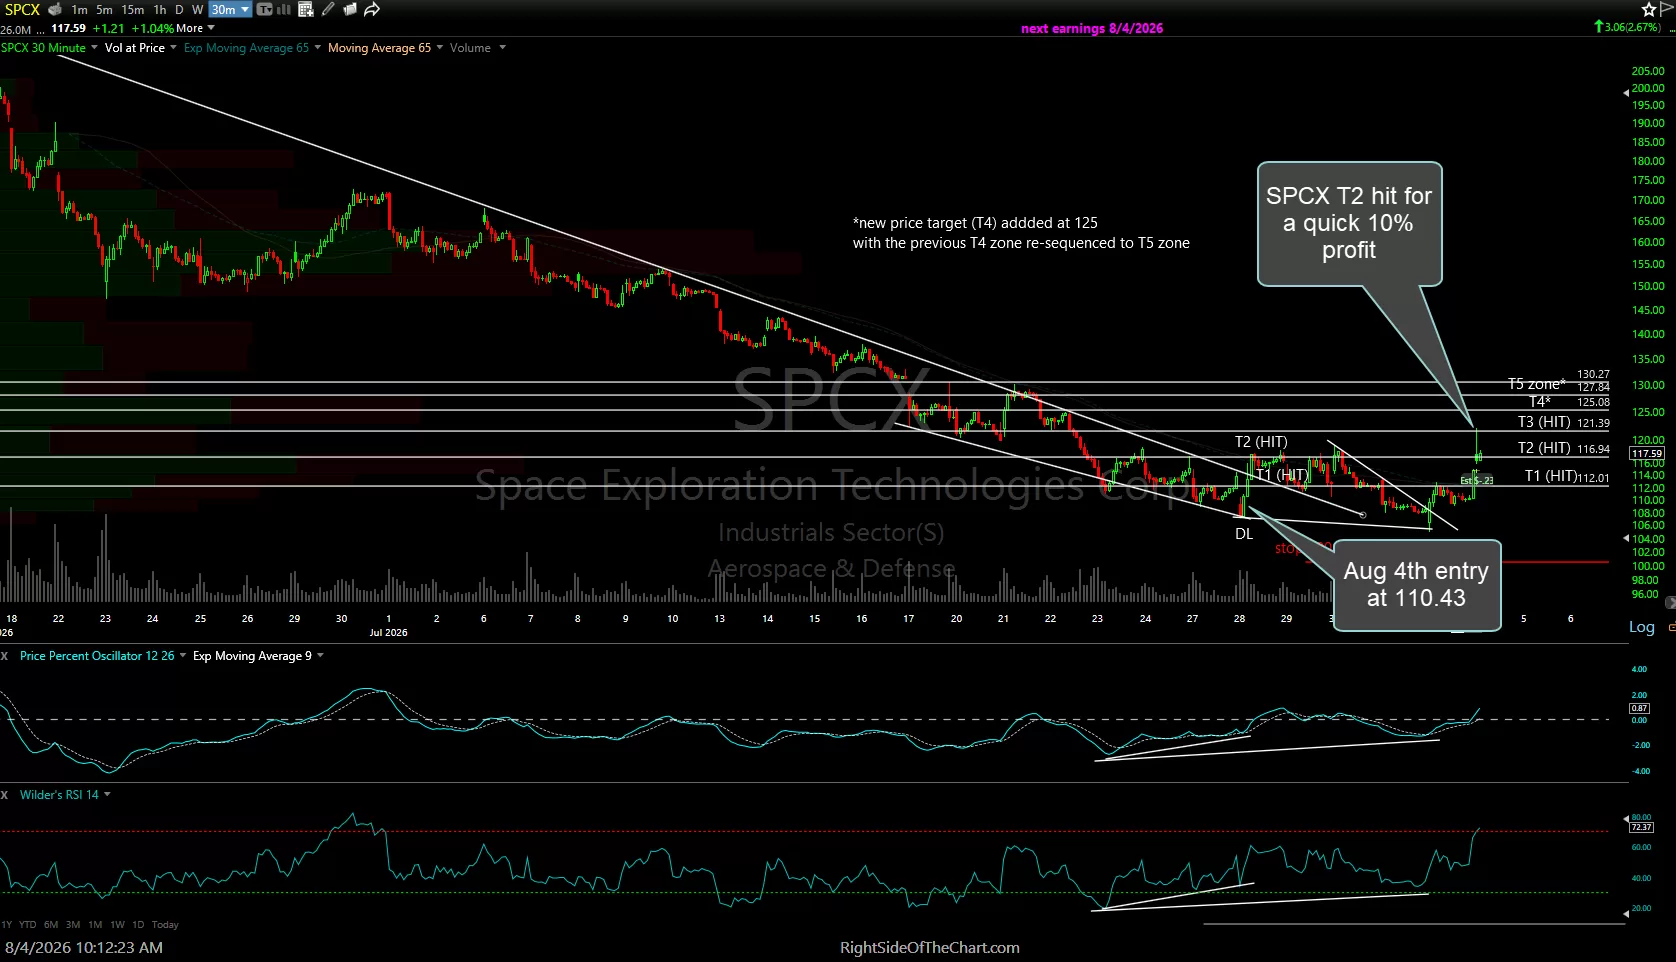
Task: Expand the More quote details dropdown
Action: [x=195, y=28]
